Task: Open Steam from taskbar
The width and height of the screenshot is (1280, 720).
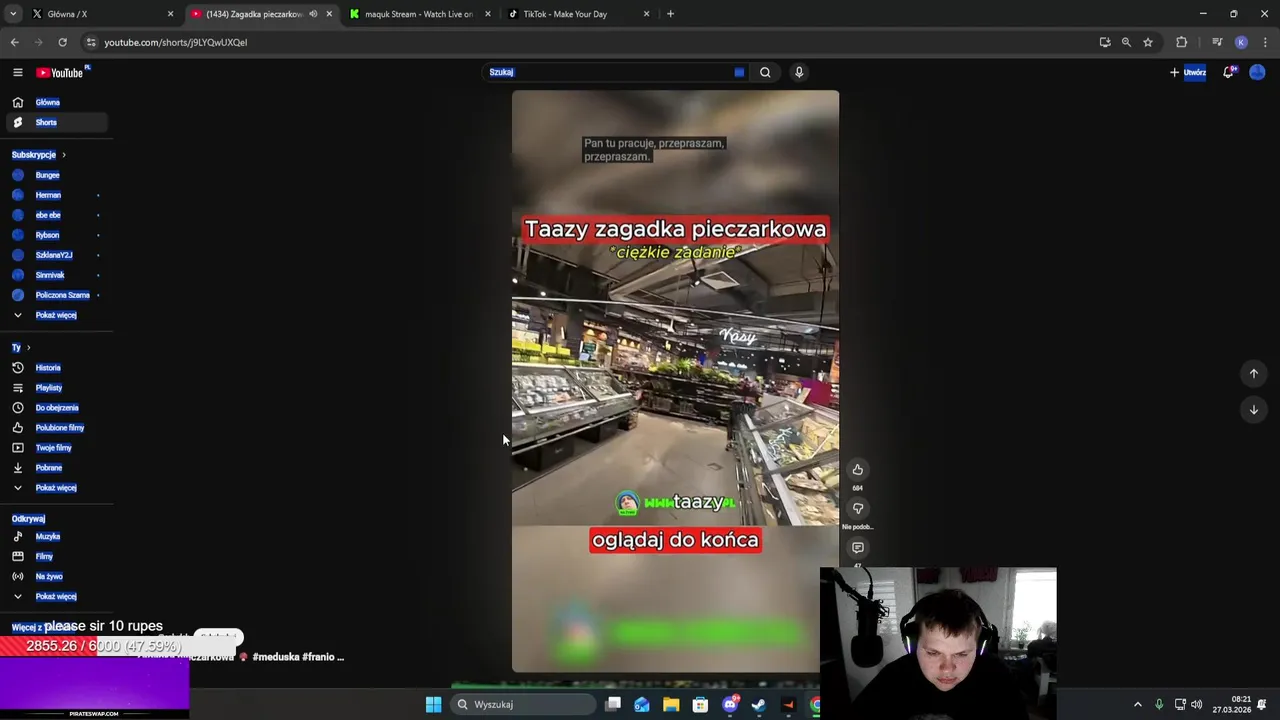Action: (759, 705)
